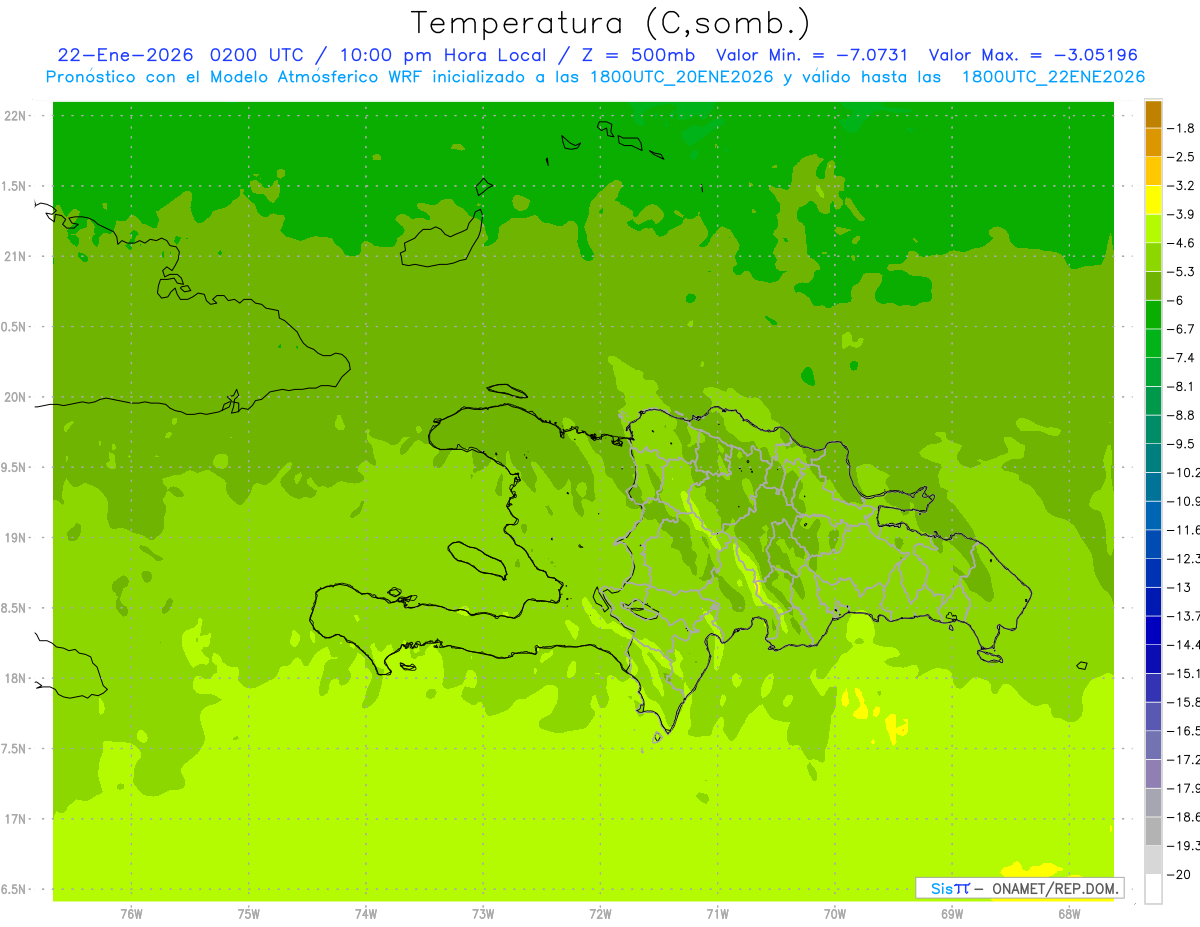This screenshot has height=927, width=1200.
Task: Click the 19N latitude label
Action: [x=15, y=538]
